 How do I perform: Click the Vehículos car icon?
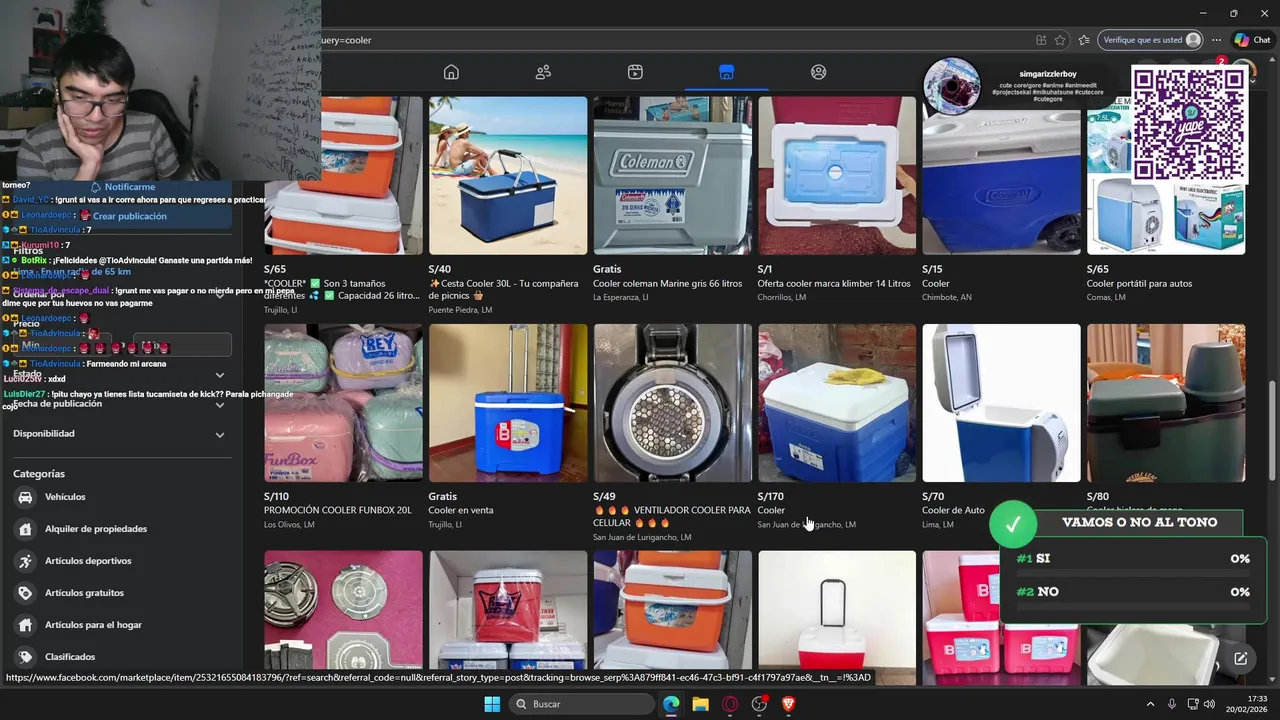pyautogui.click(x=25, y=497)
